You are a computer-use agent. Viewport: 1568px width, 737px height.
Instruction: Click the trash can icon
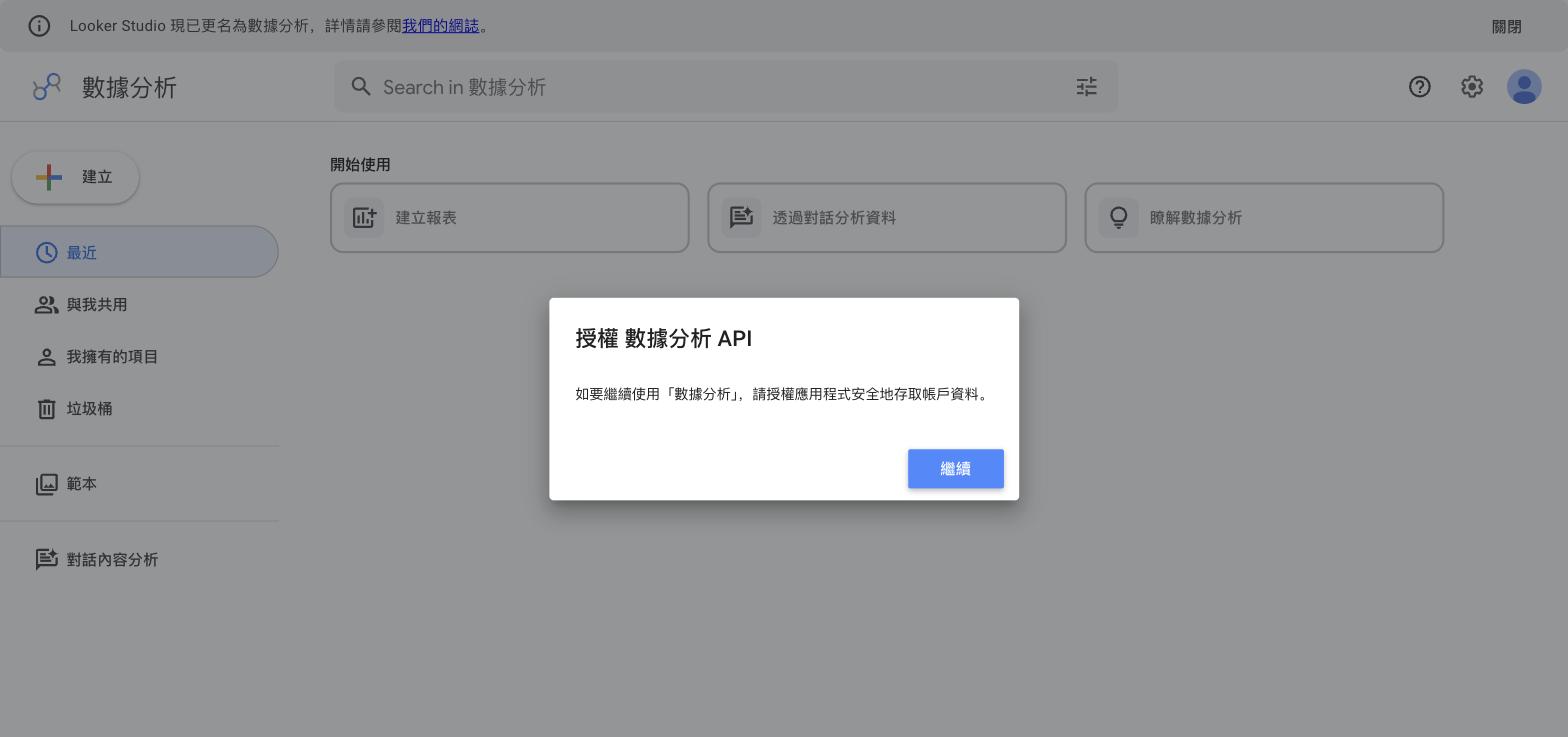pyautogui.click(x=46, y=409)
